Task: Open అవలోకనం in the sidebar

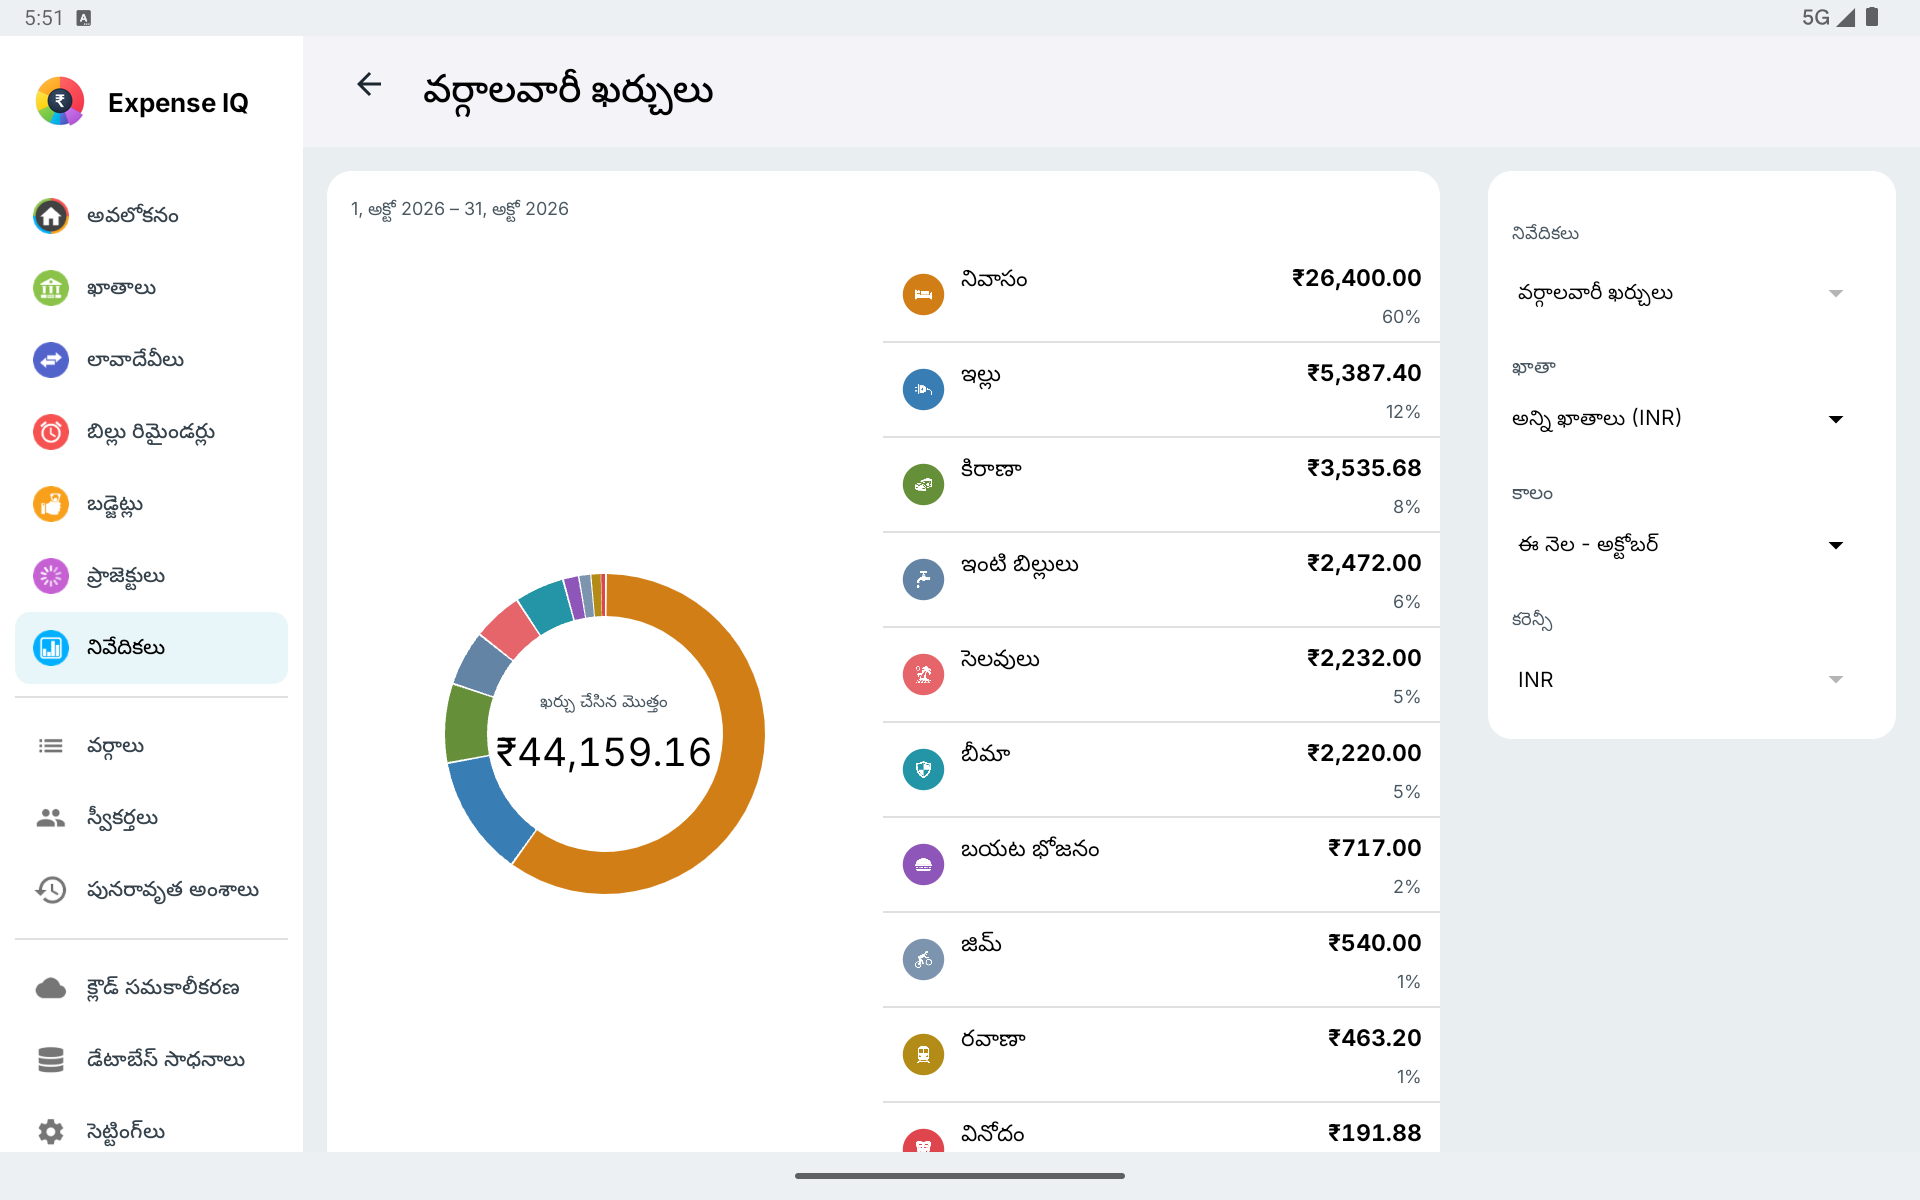Action: 151,216
